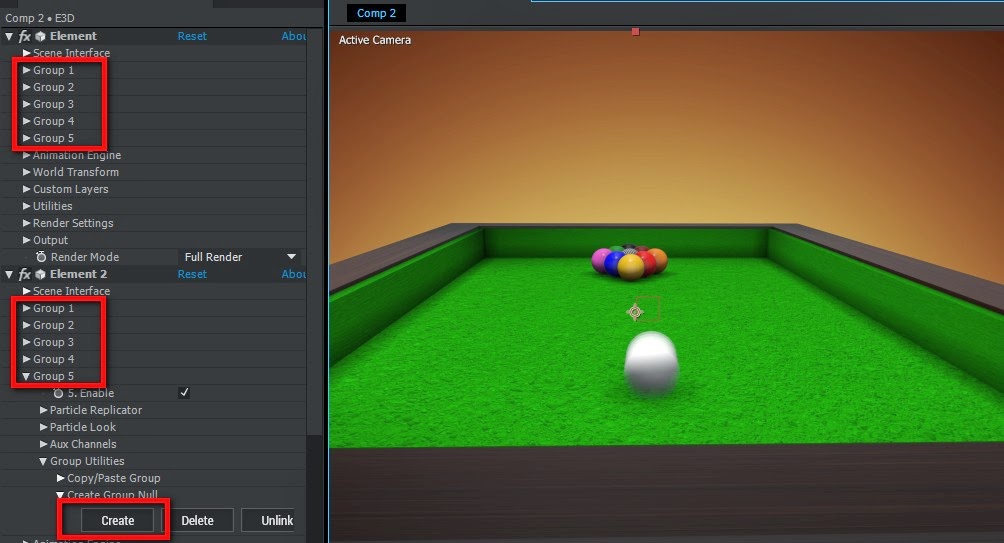The height and width of the screenshot is (543, 1004).
Task: Expand Scene Interface under Element 2
Action: coord(26,291)
